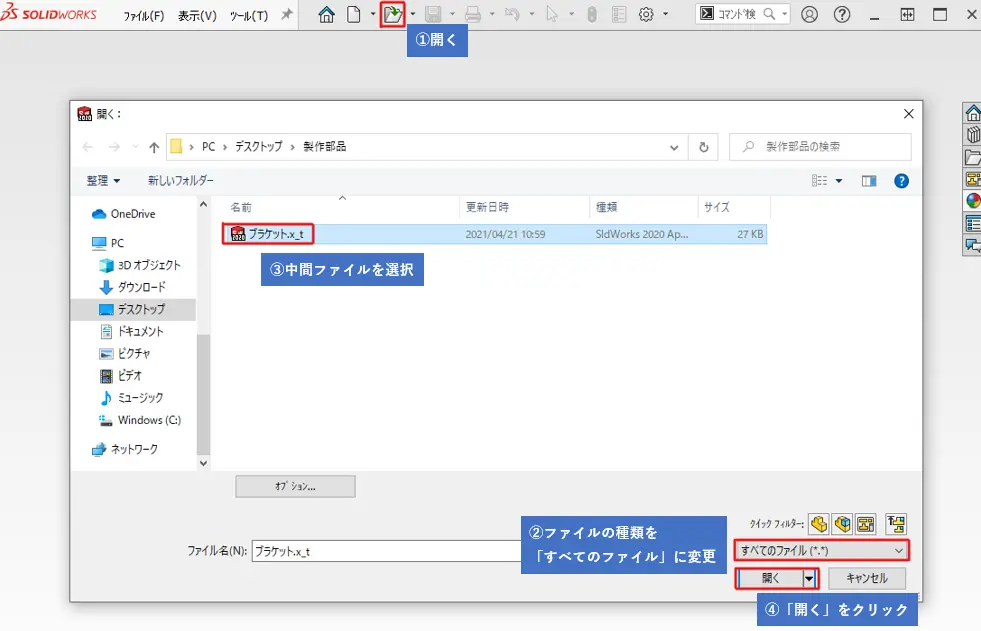Click the キャンセル button
981x631 pixels.
tap(866, 578)
